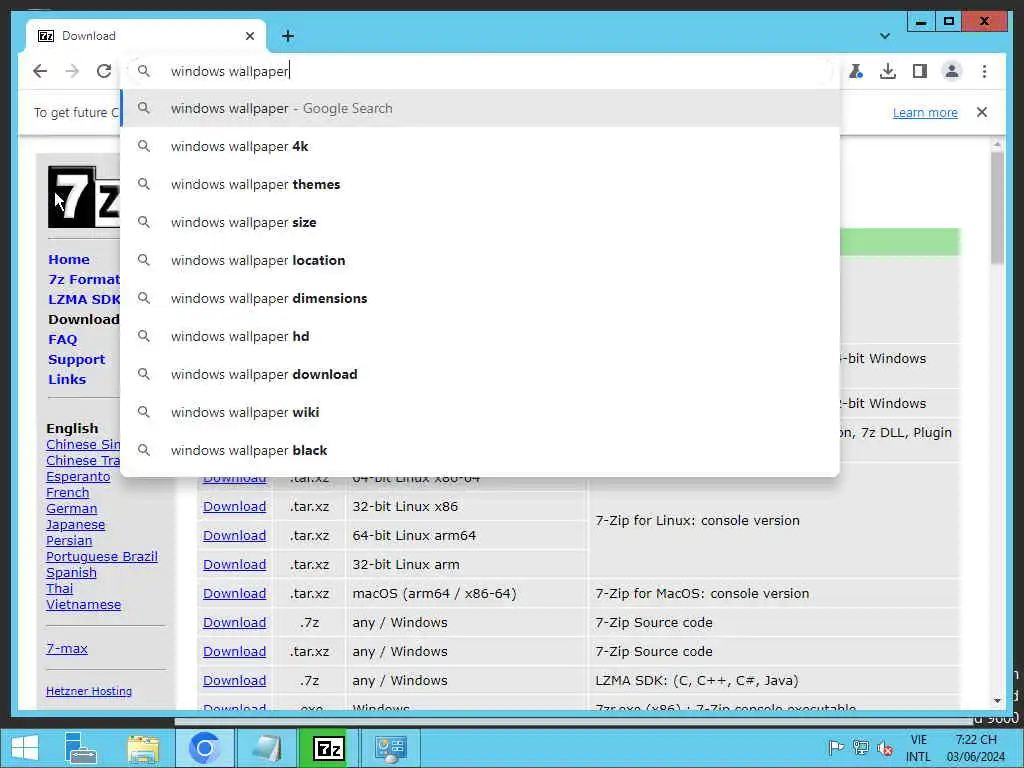Select suggestion 'windows wallpaper themes'

click(480, 184)
